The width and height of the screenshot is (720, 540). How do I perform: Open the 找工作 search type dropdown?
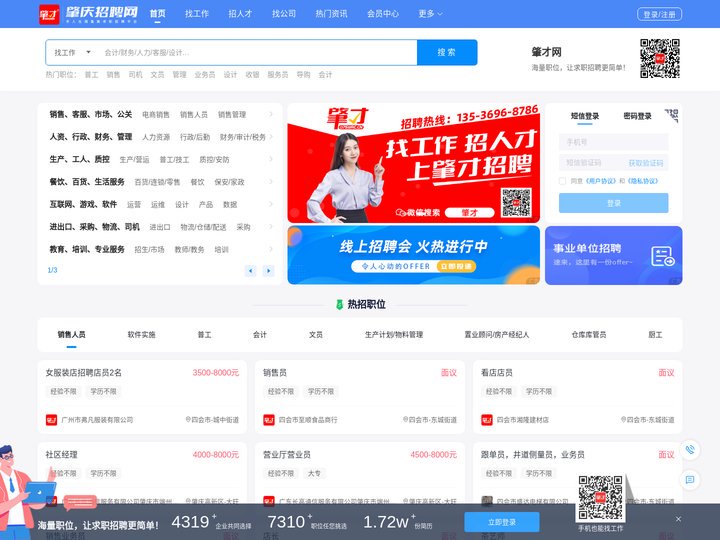pyautogui.click(x=70, y=52)
